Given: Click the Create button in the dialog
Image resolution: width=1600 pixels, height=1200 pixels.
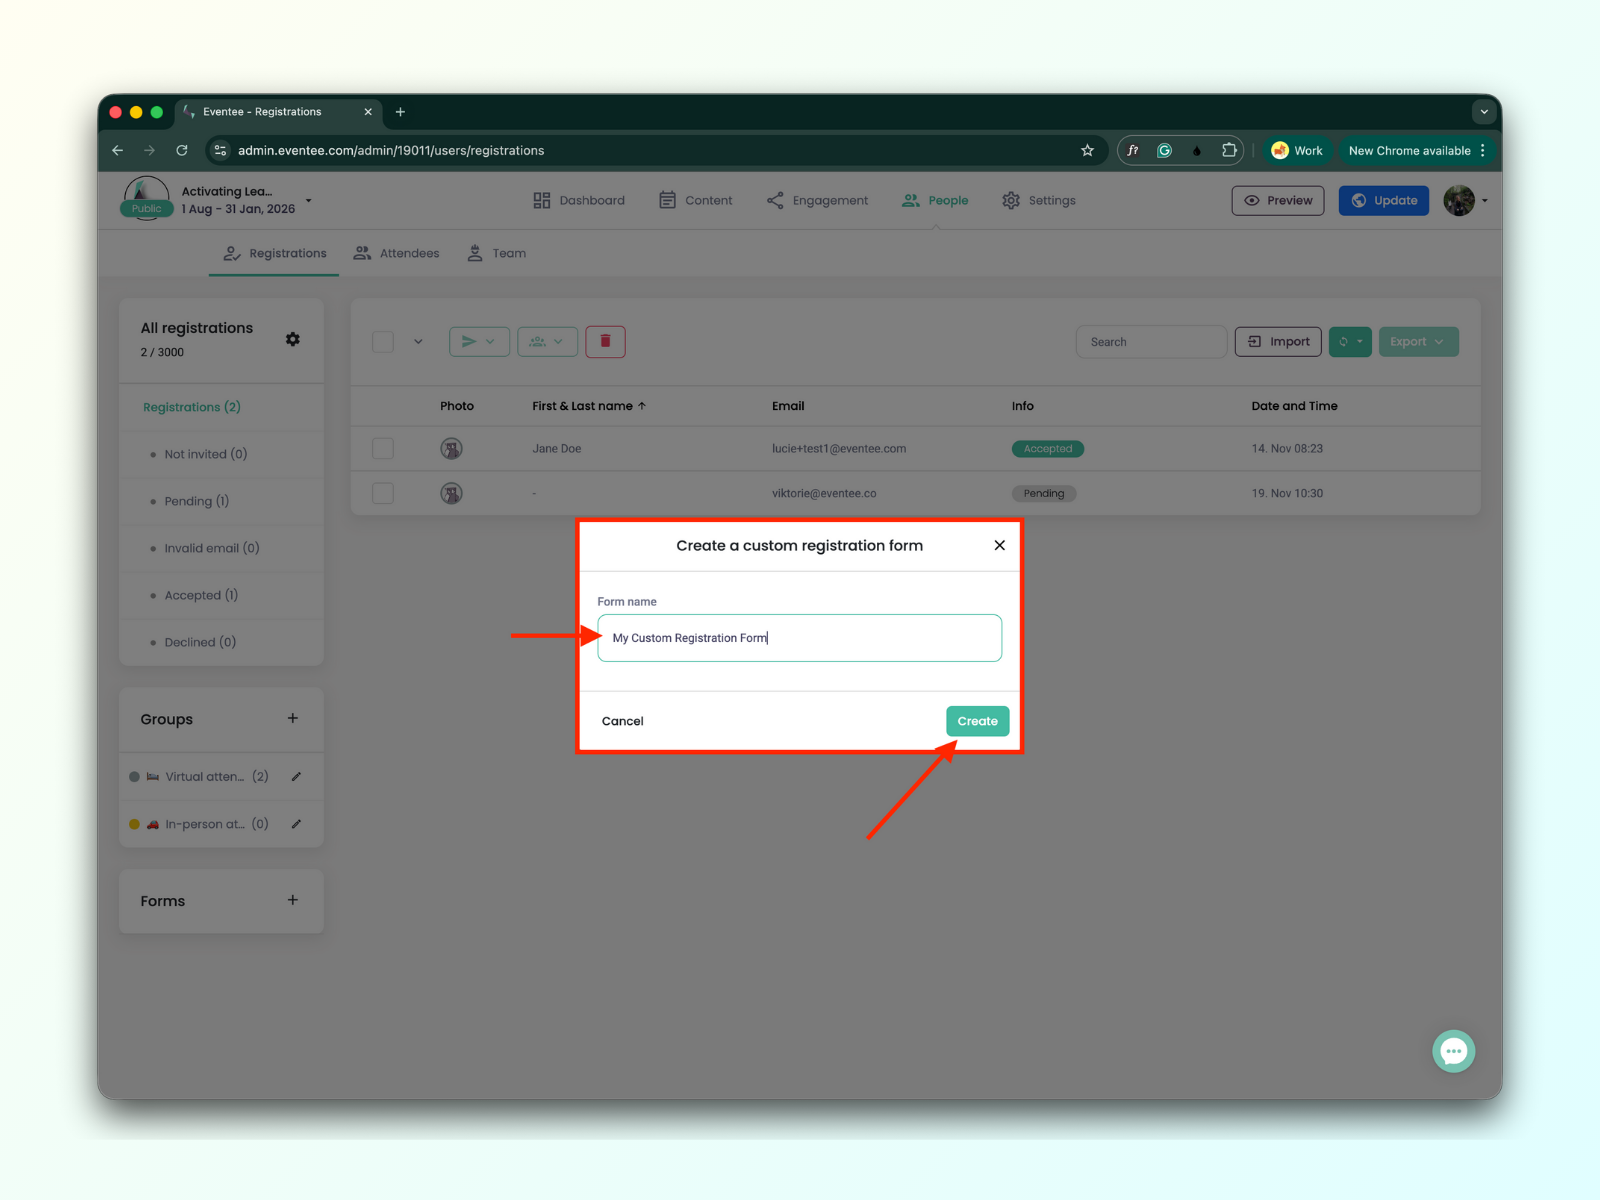Looking at the screenshot, I should click(977, 721).
